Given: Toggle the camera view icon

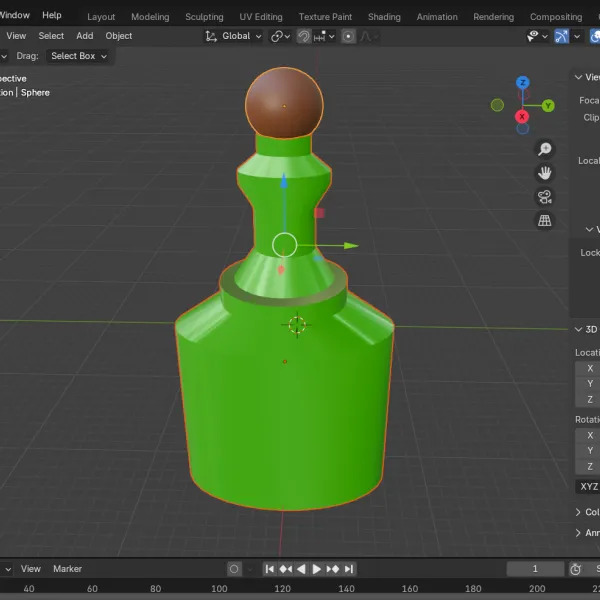Looking at the screenshot, I should pos(545,197).
